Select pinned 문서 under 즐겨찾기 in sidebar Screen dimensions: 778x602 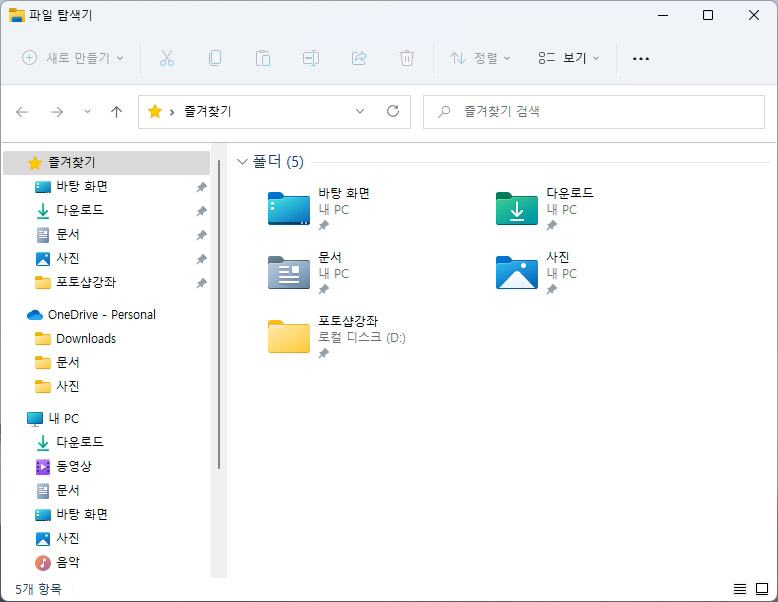click(x=68, y=234)
